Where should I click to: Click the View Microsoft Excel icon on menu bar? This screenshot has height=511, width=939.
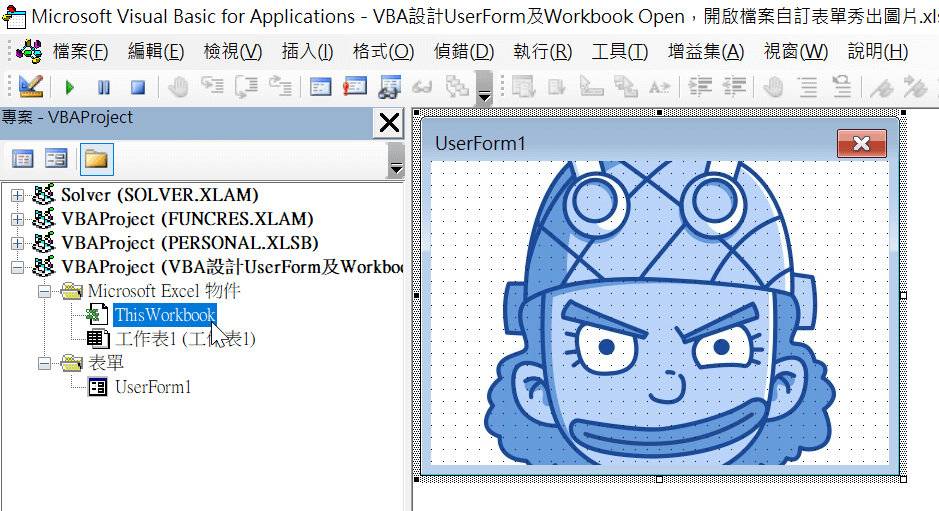point(29,52)
